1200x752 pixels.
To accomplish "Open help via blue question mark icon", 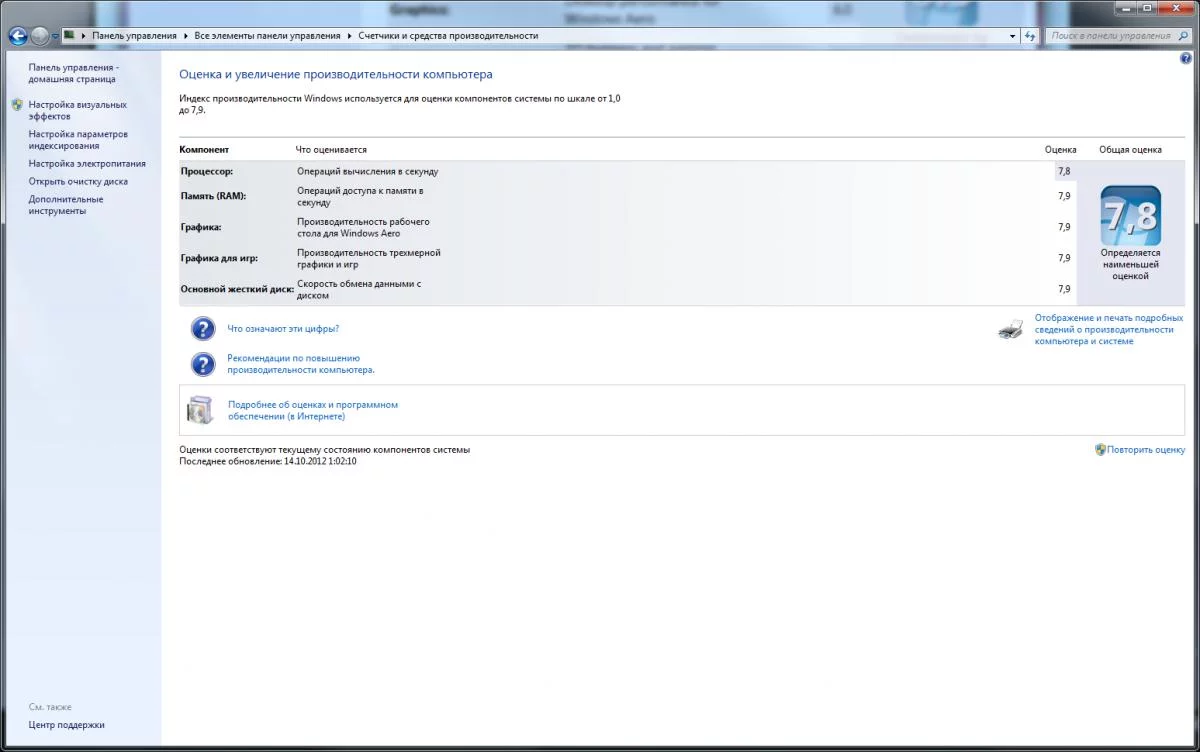I will click(1186, 59).
